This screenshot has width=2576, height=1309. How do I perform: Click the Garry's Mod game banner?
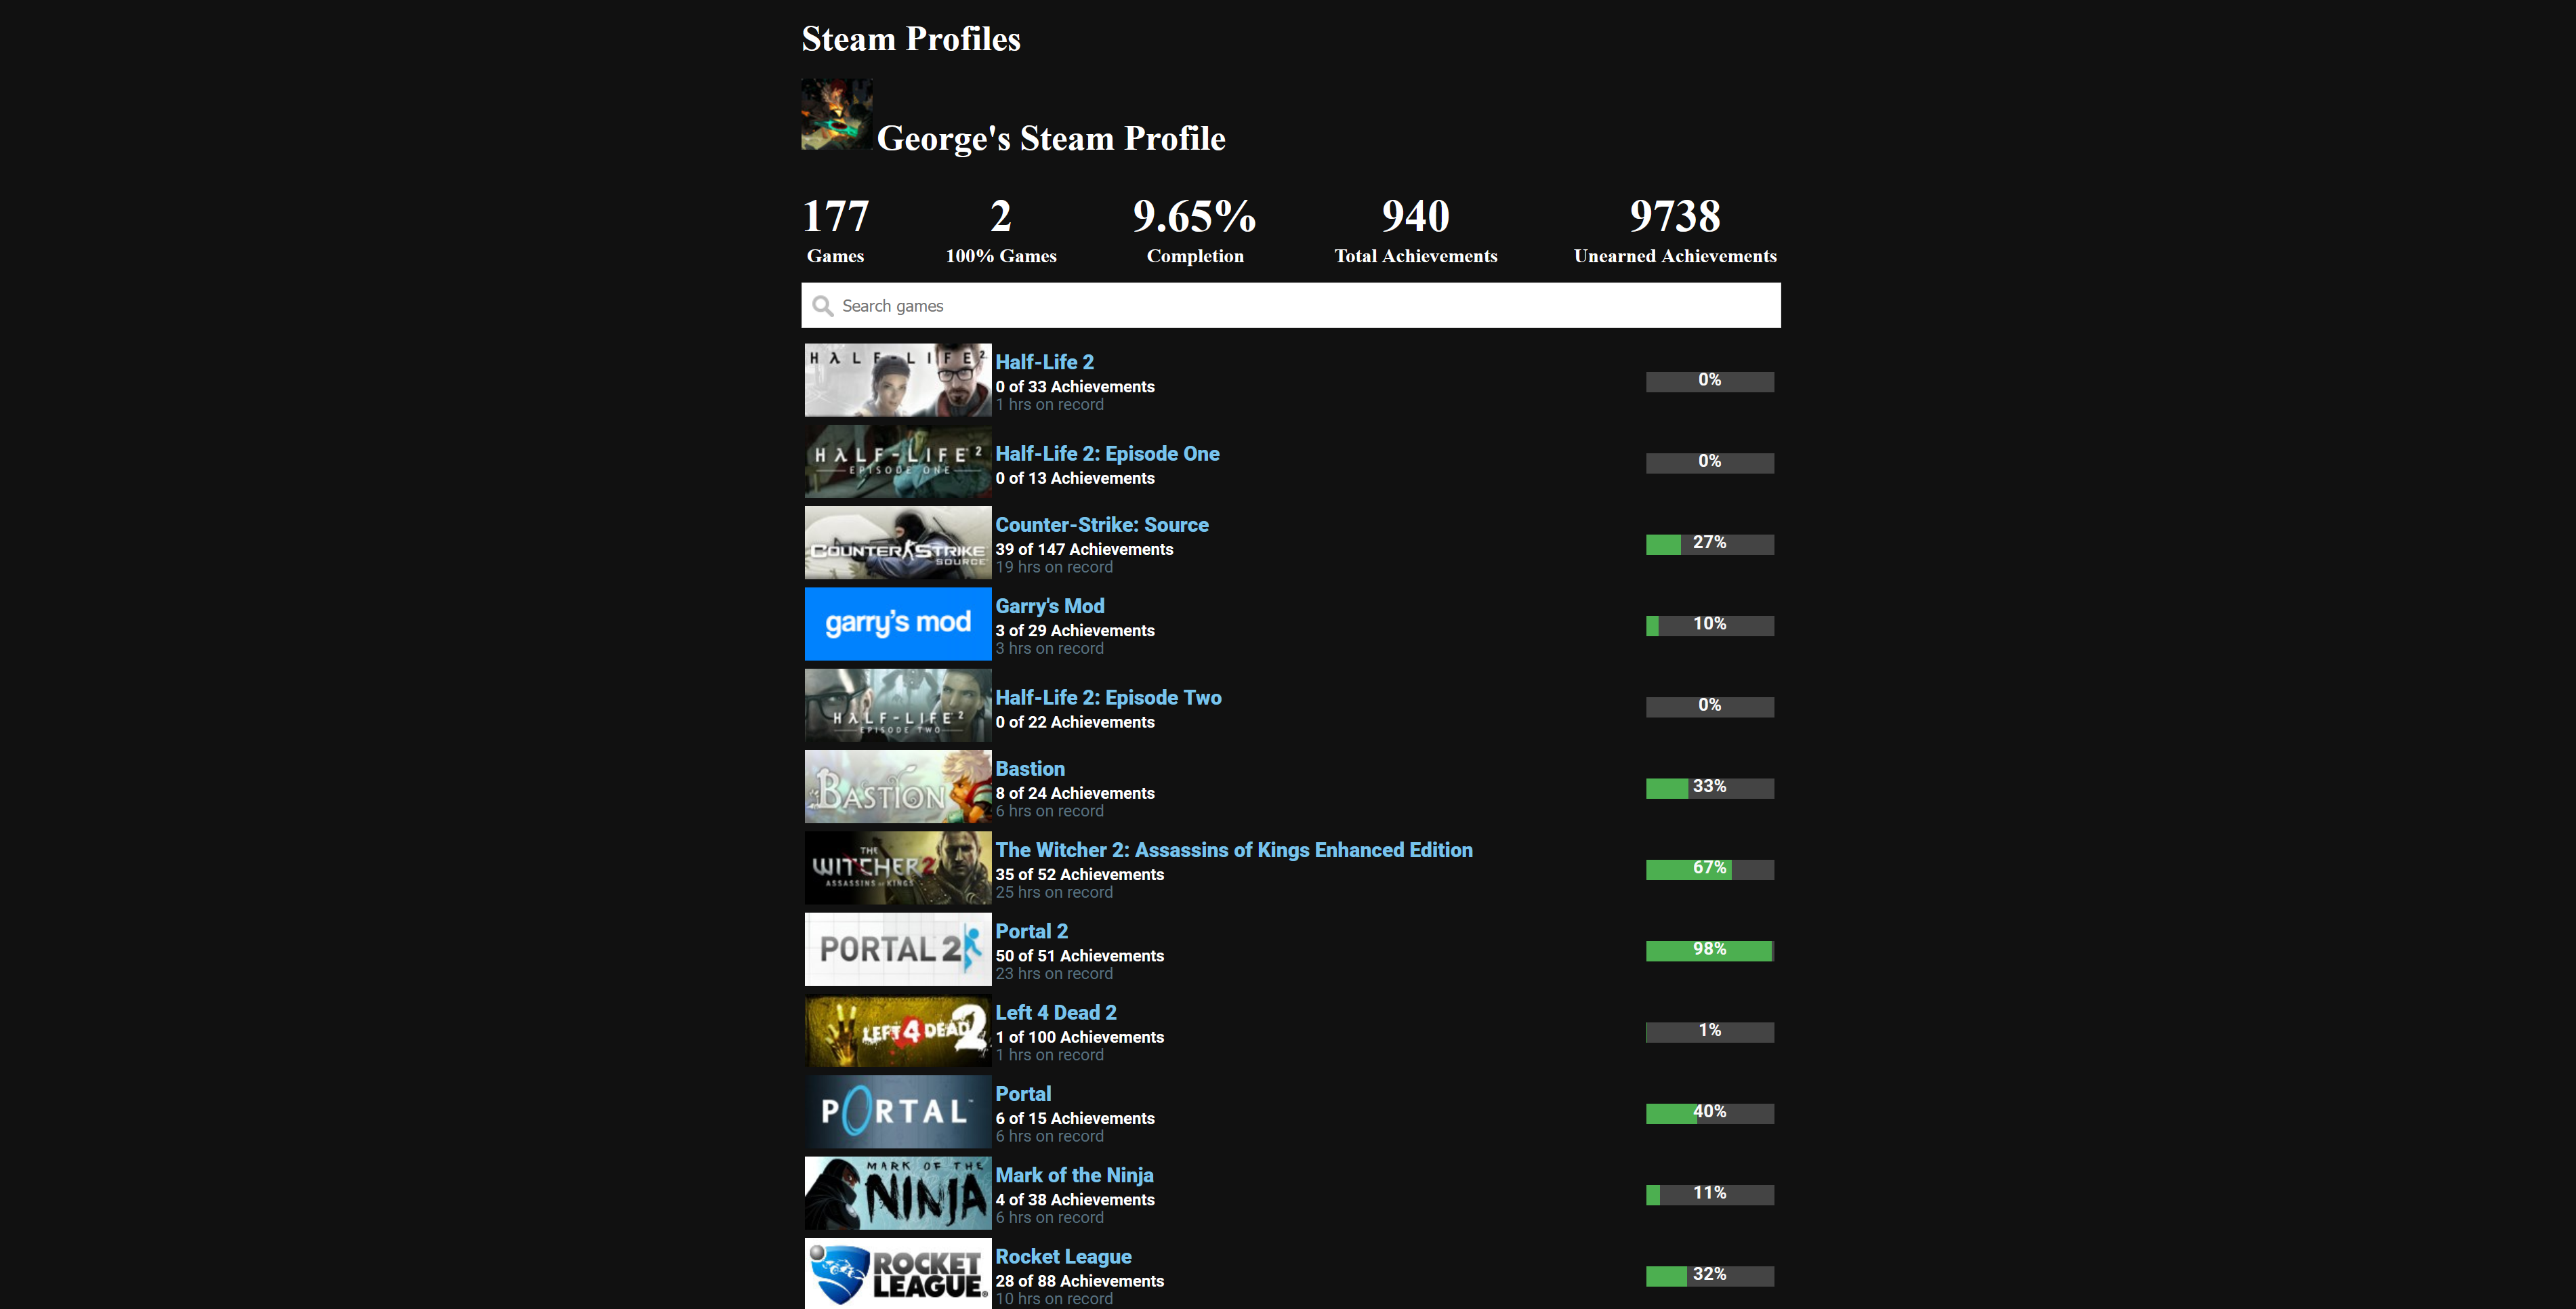pos(897,624)
